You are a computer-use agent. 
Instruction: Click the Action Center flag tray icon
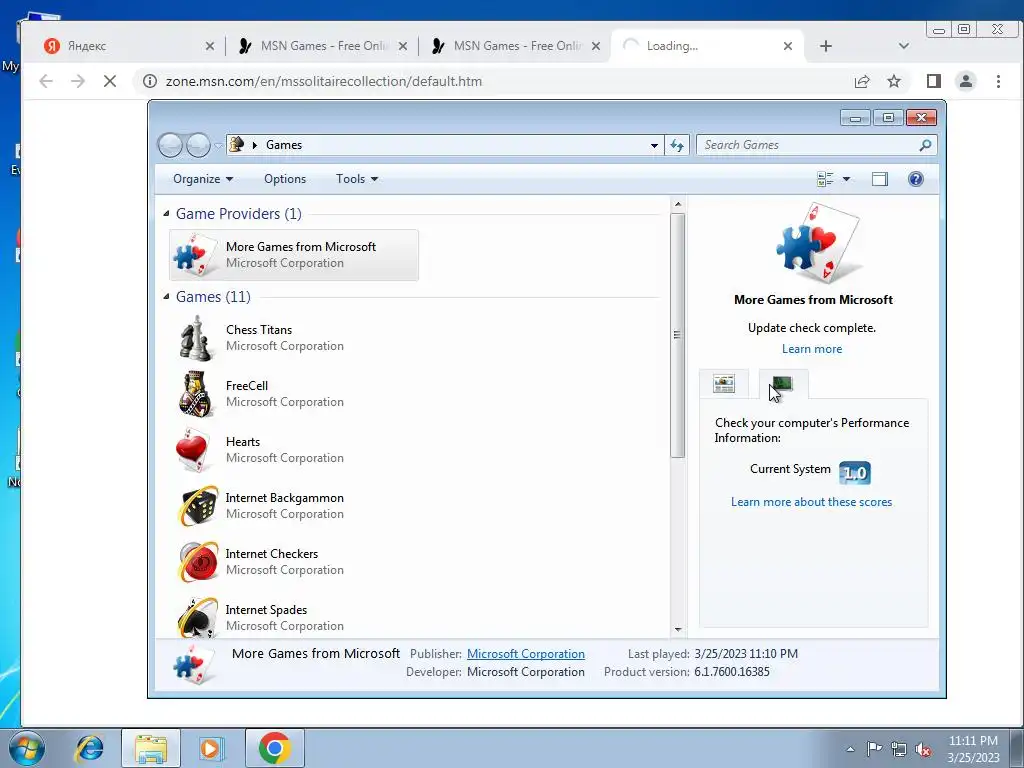point(874,749)
